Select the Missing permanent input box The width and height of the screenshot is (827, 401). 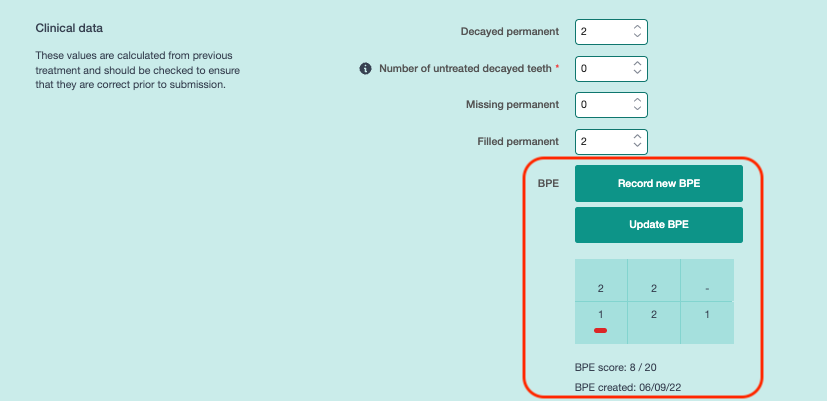coord(602,105)
